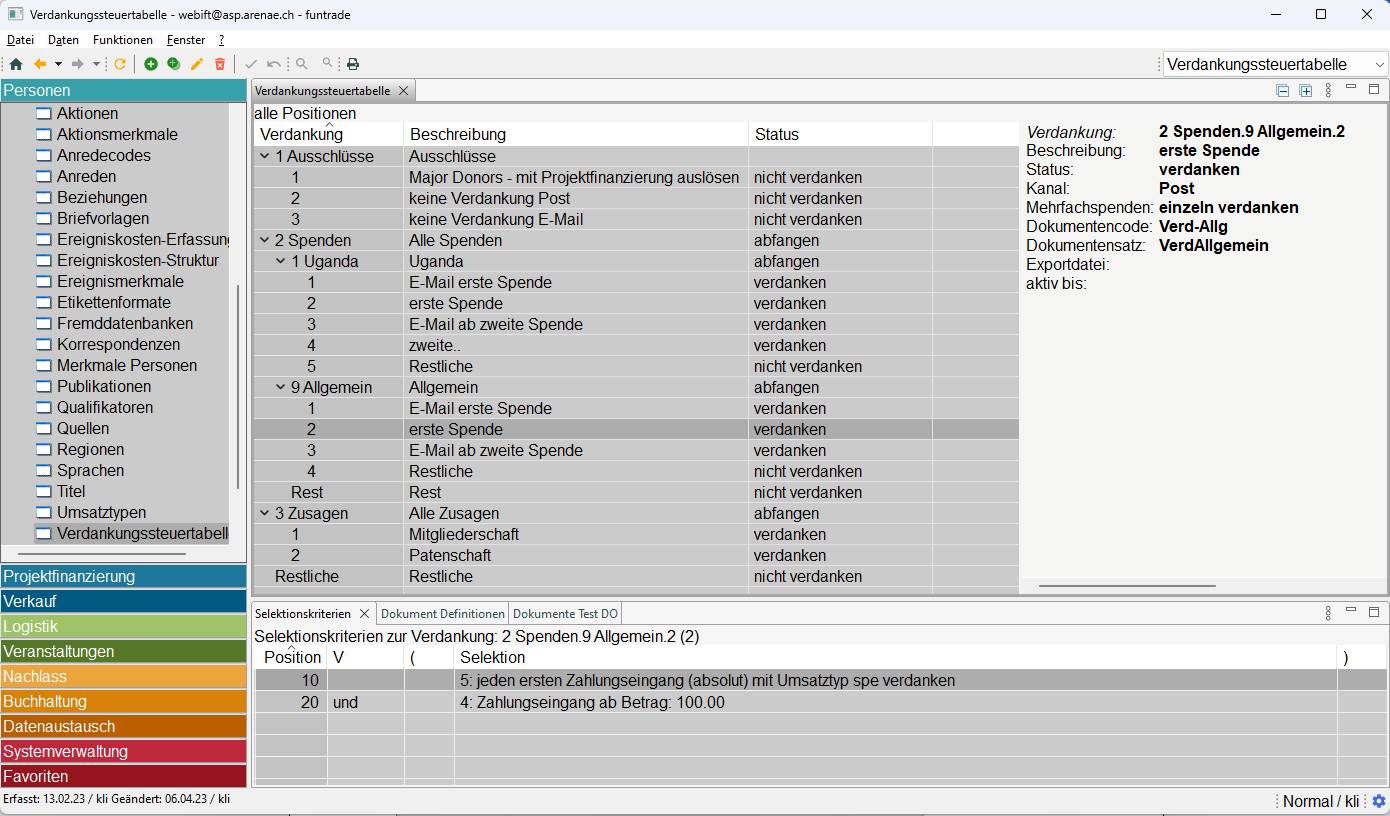Screen dimensions: 1390x816
Task: Collapse the '9 Allgemein' tree node
Action: pyautogui.click(x=280, y=387)
